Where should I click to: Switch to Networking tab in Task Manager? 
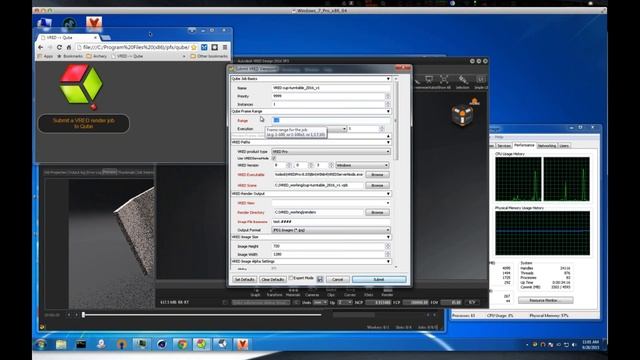547,146
